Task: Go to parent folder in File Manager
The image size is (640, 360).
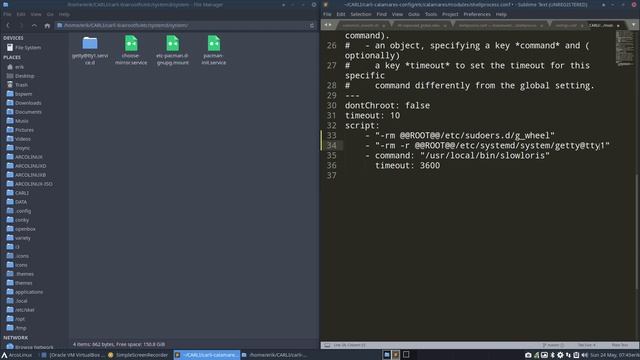Action: point(34,25)
